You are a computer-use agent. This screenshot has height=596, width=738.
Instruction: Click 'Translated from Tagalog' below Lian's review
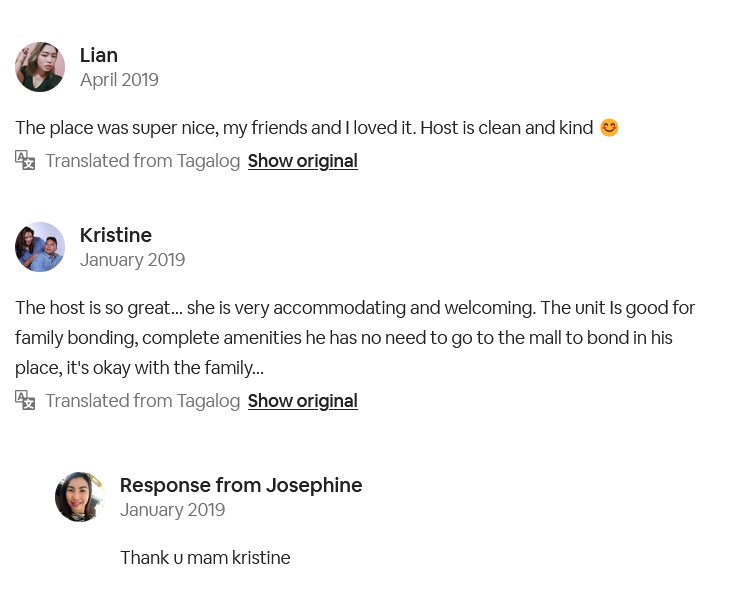142,161
